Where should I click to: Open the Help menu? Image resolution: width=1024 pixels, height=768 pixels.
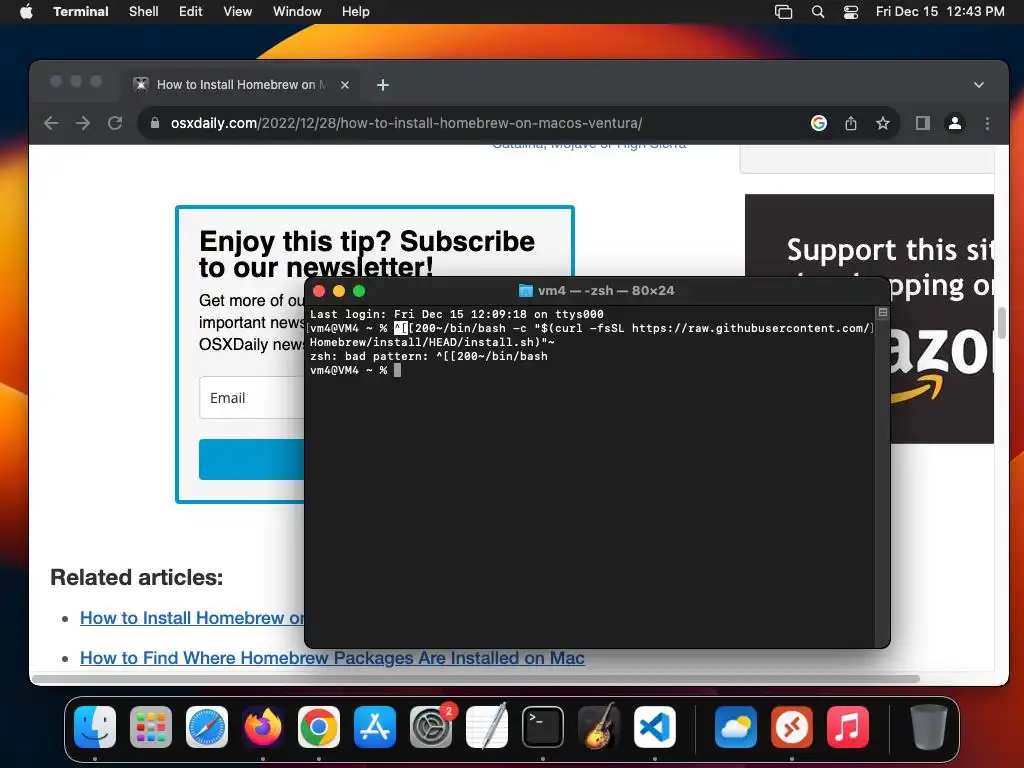pyautogui.click(x=355, y=11)
